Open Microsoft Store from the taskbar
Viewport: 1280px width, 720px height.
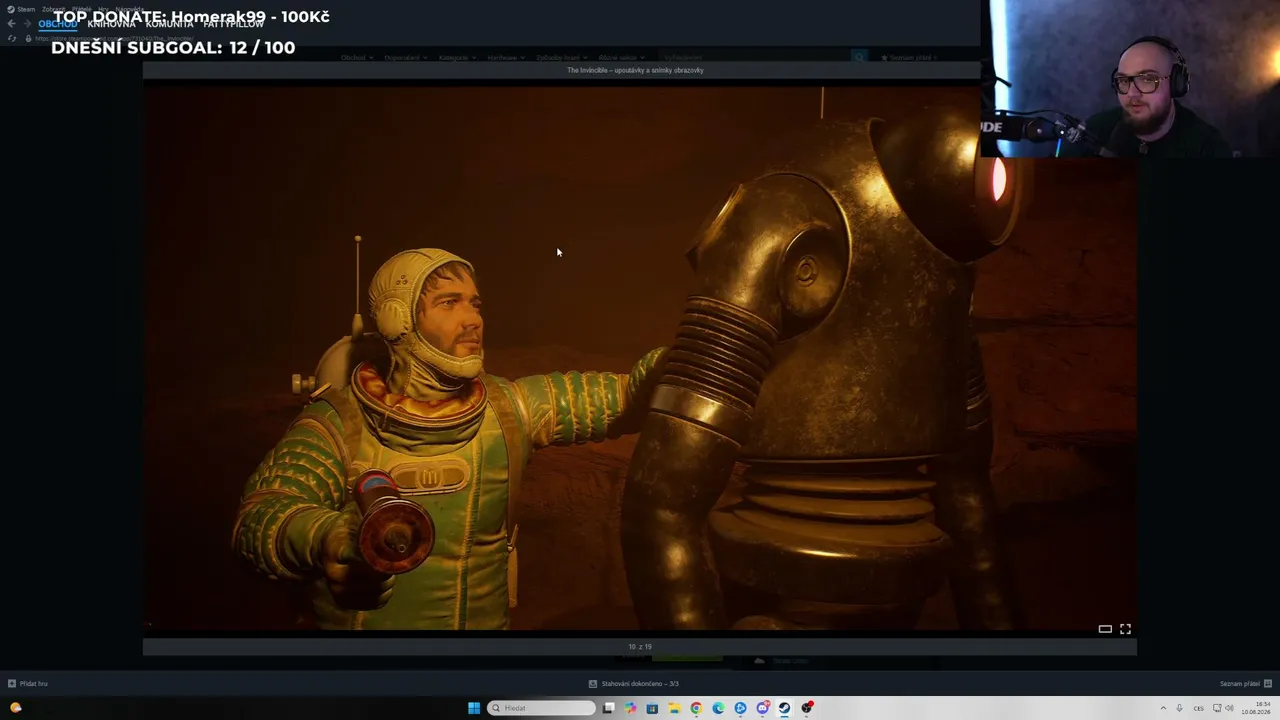tap(652, 708)
